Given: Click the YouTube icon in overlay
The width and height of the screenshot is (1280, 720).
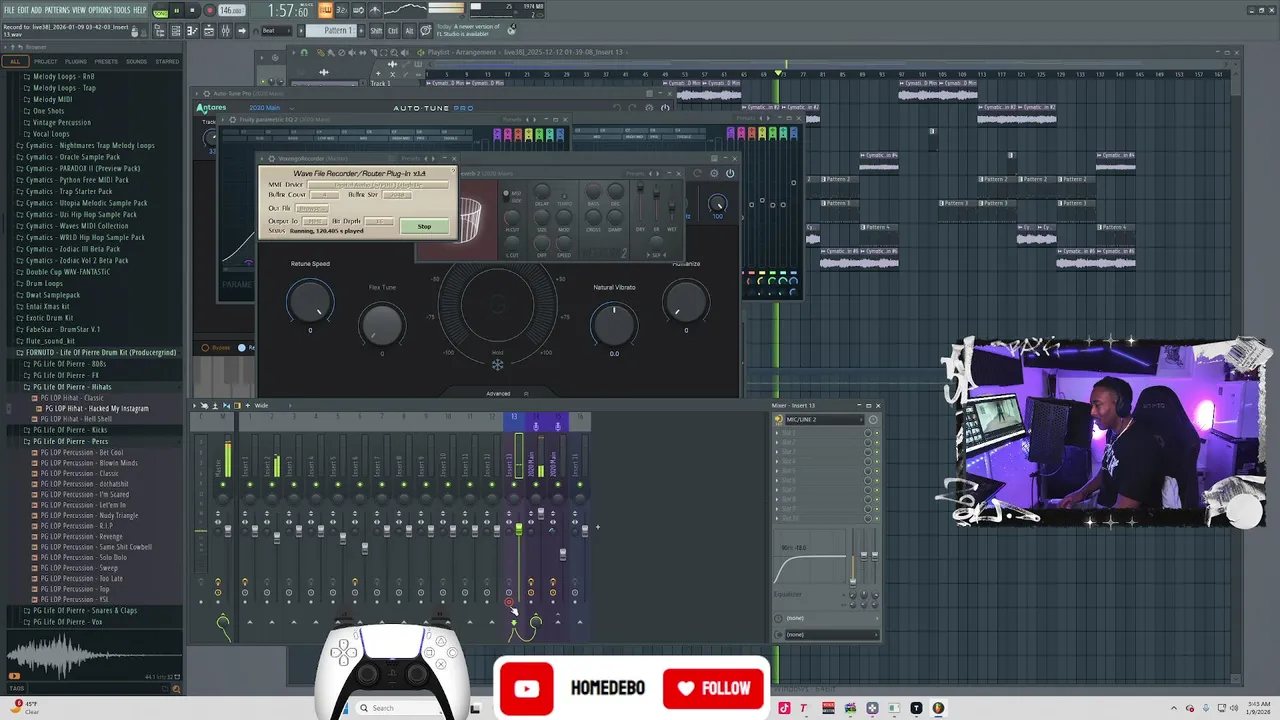Looking at the screenshot, I should click(x=526, y=688).
